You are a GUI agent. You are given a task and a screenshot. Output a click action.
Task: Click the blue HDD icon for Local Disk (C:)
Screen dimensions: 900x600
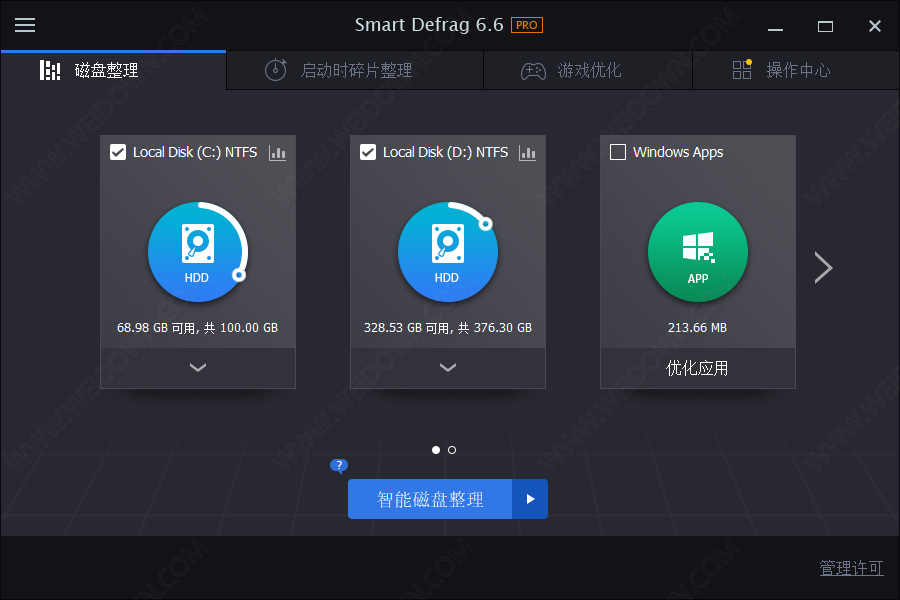click(x=197, y=251)
